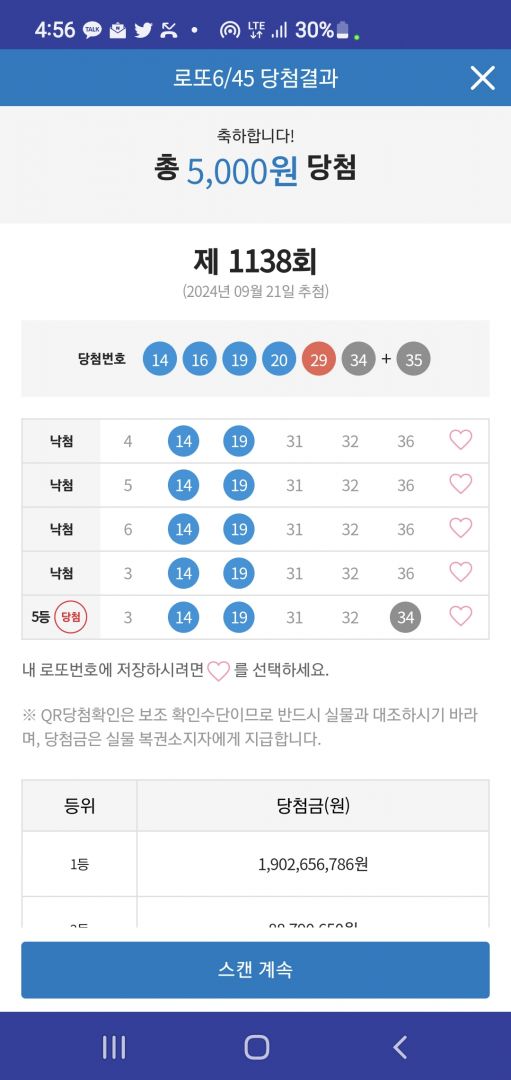The image size is (511, 1080).
Task: Tap the heart to save the row starting with 4
Action: tap(461, 440)
